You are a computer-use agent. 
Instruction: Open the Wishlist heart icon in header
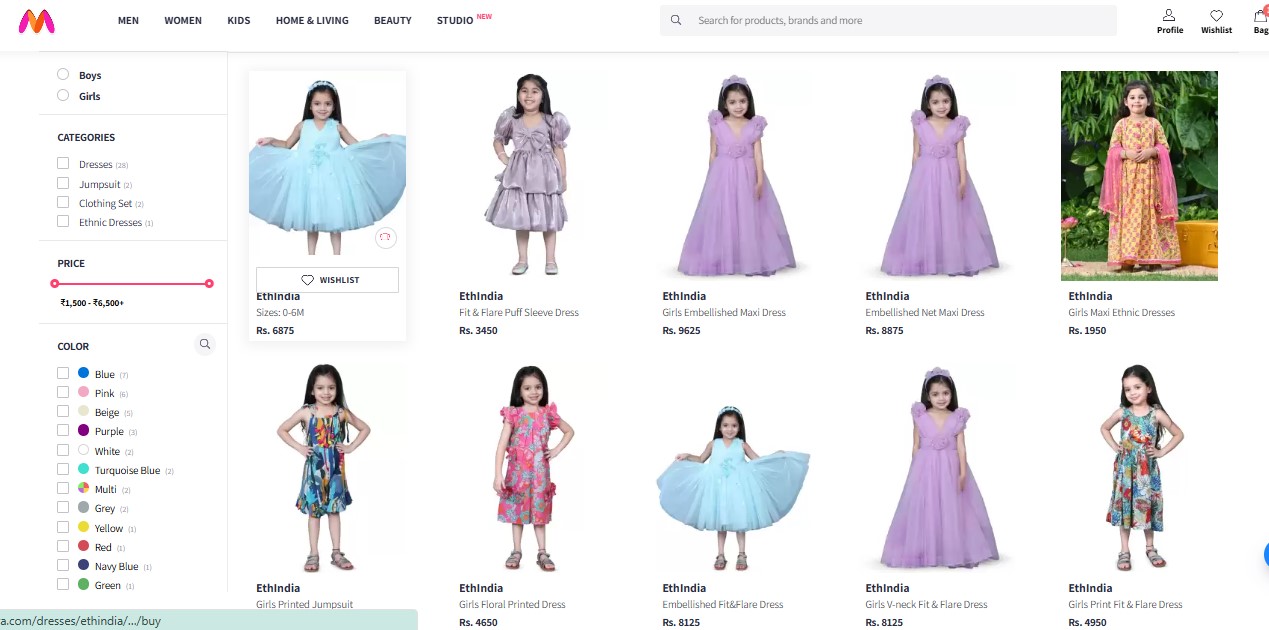click(x=1216, y=15)
